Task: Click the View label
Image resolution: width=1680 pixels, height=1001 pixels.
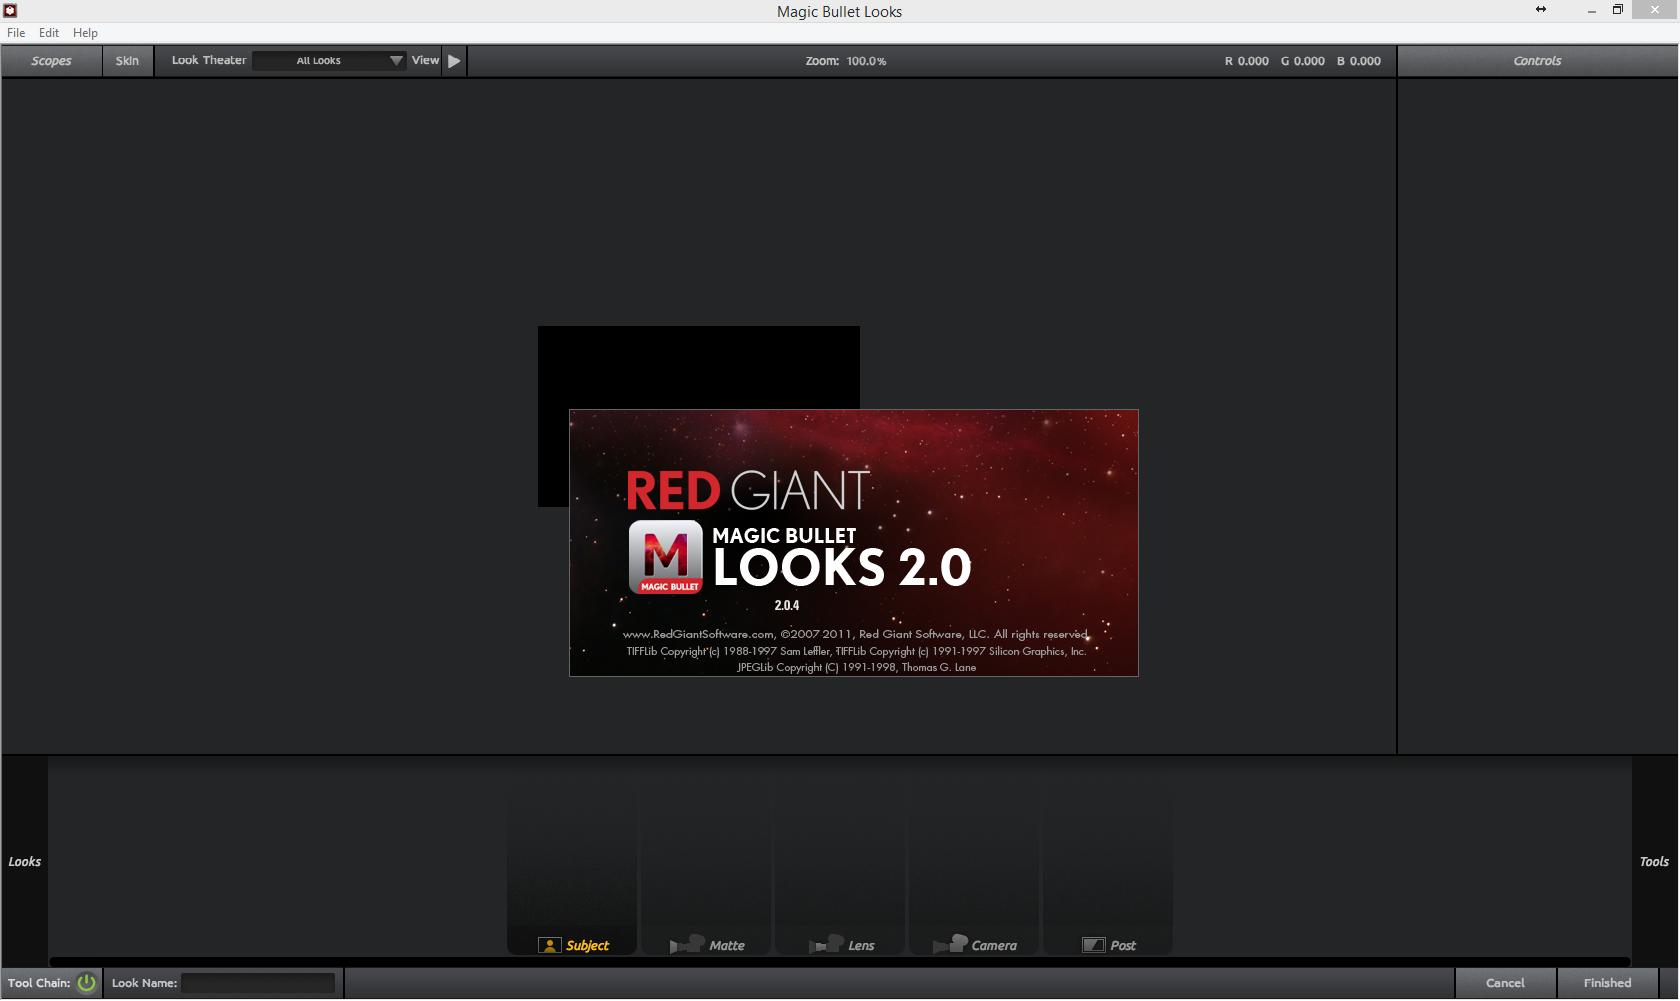Action: point(425,60)
